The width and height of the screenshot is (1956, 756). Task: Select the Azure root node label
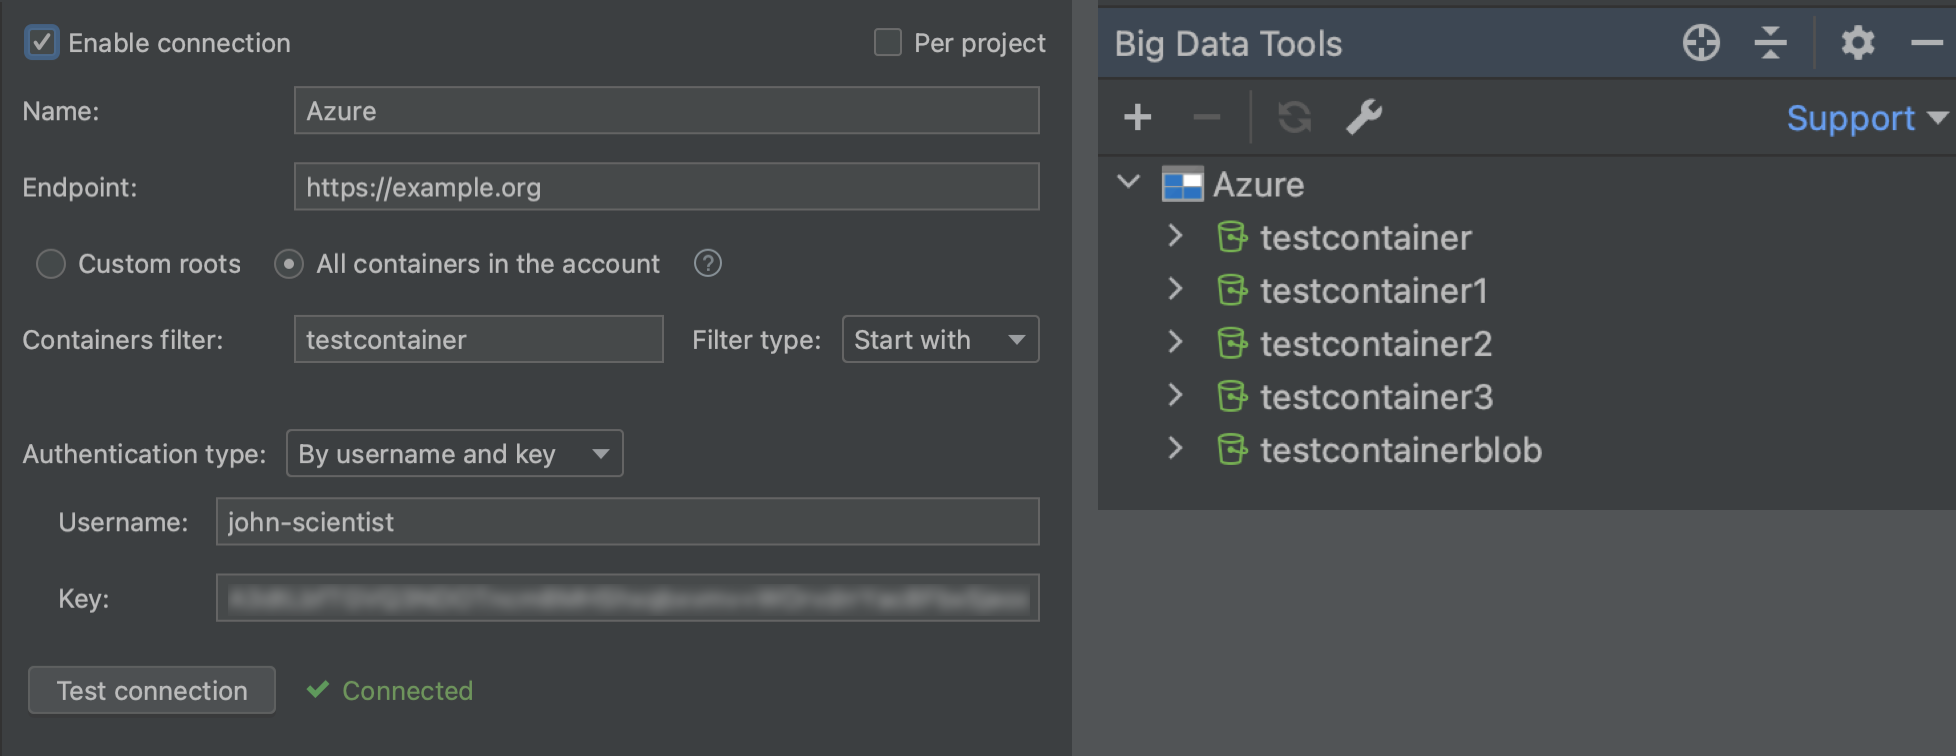[x=1258, y=185]
